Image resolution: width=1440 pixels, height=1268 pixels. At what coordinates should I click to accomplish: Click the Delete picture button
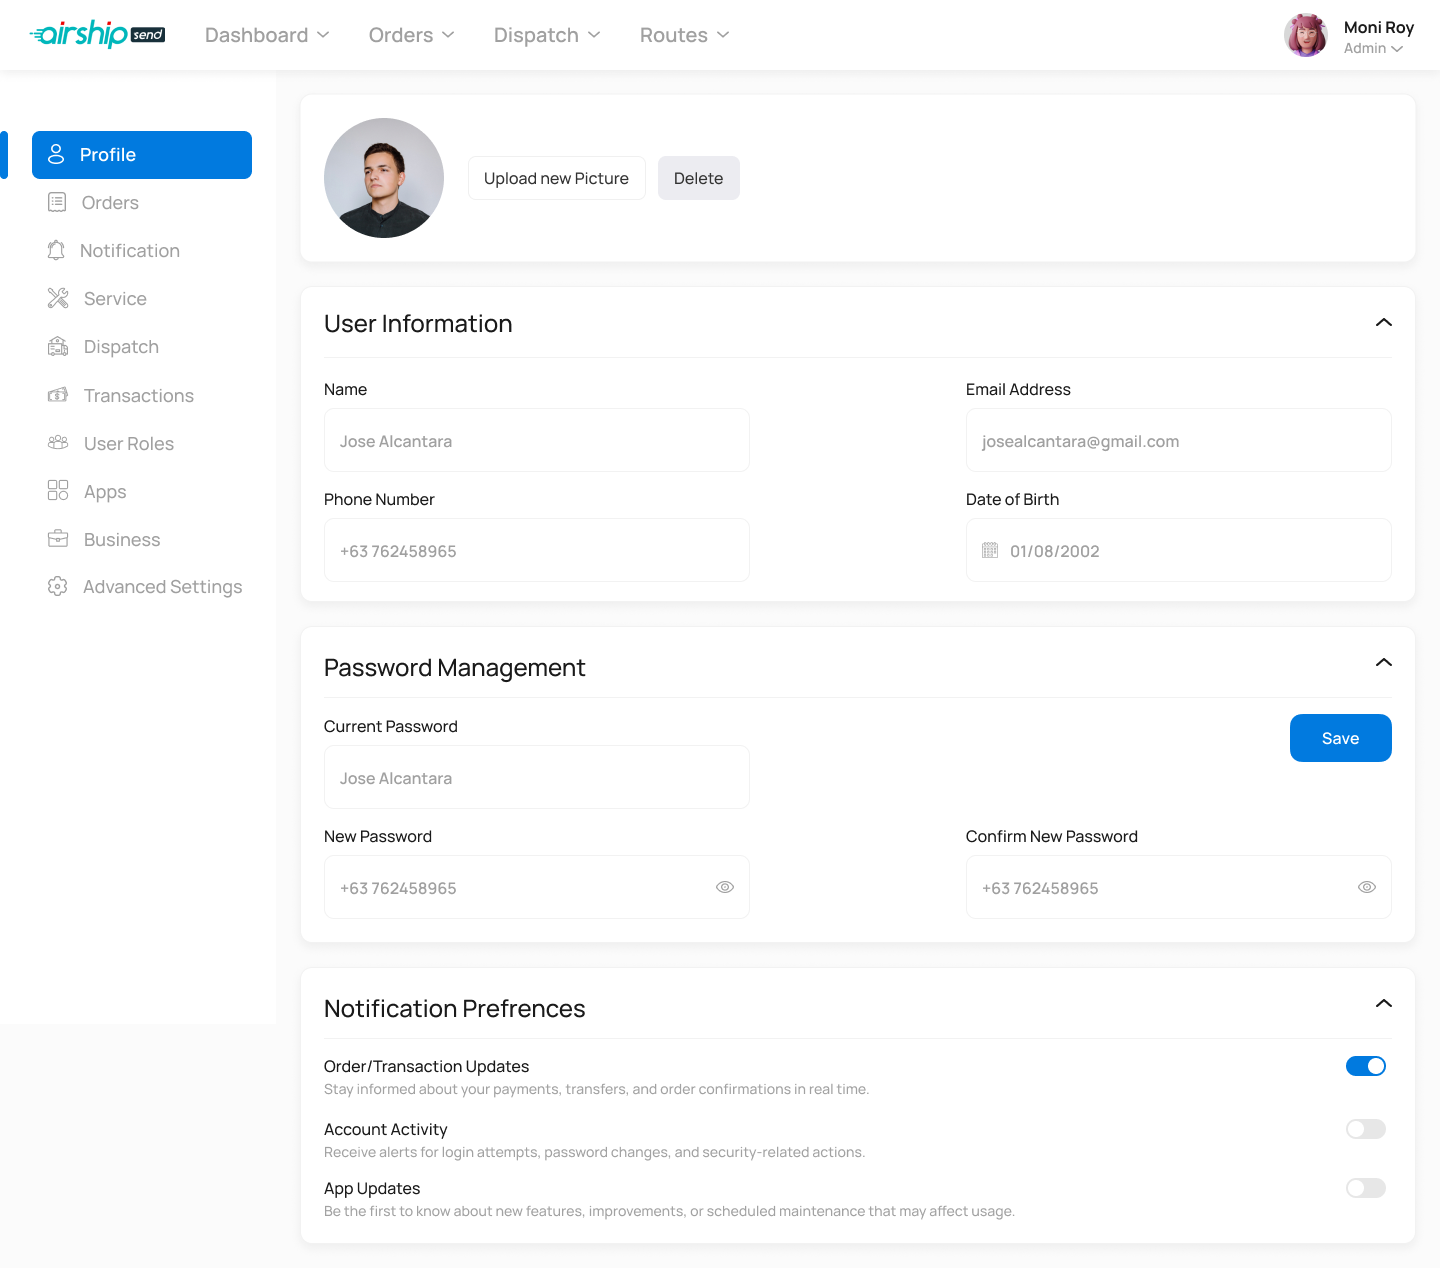coord(699,178)
